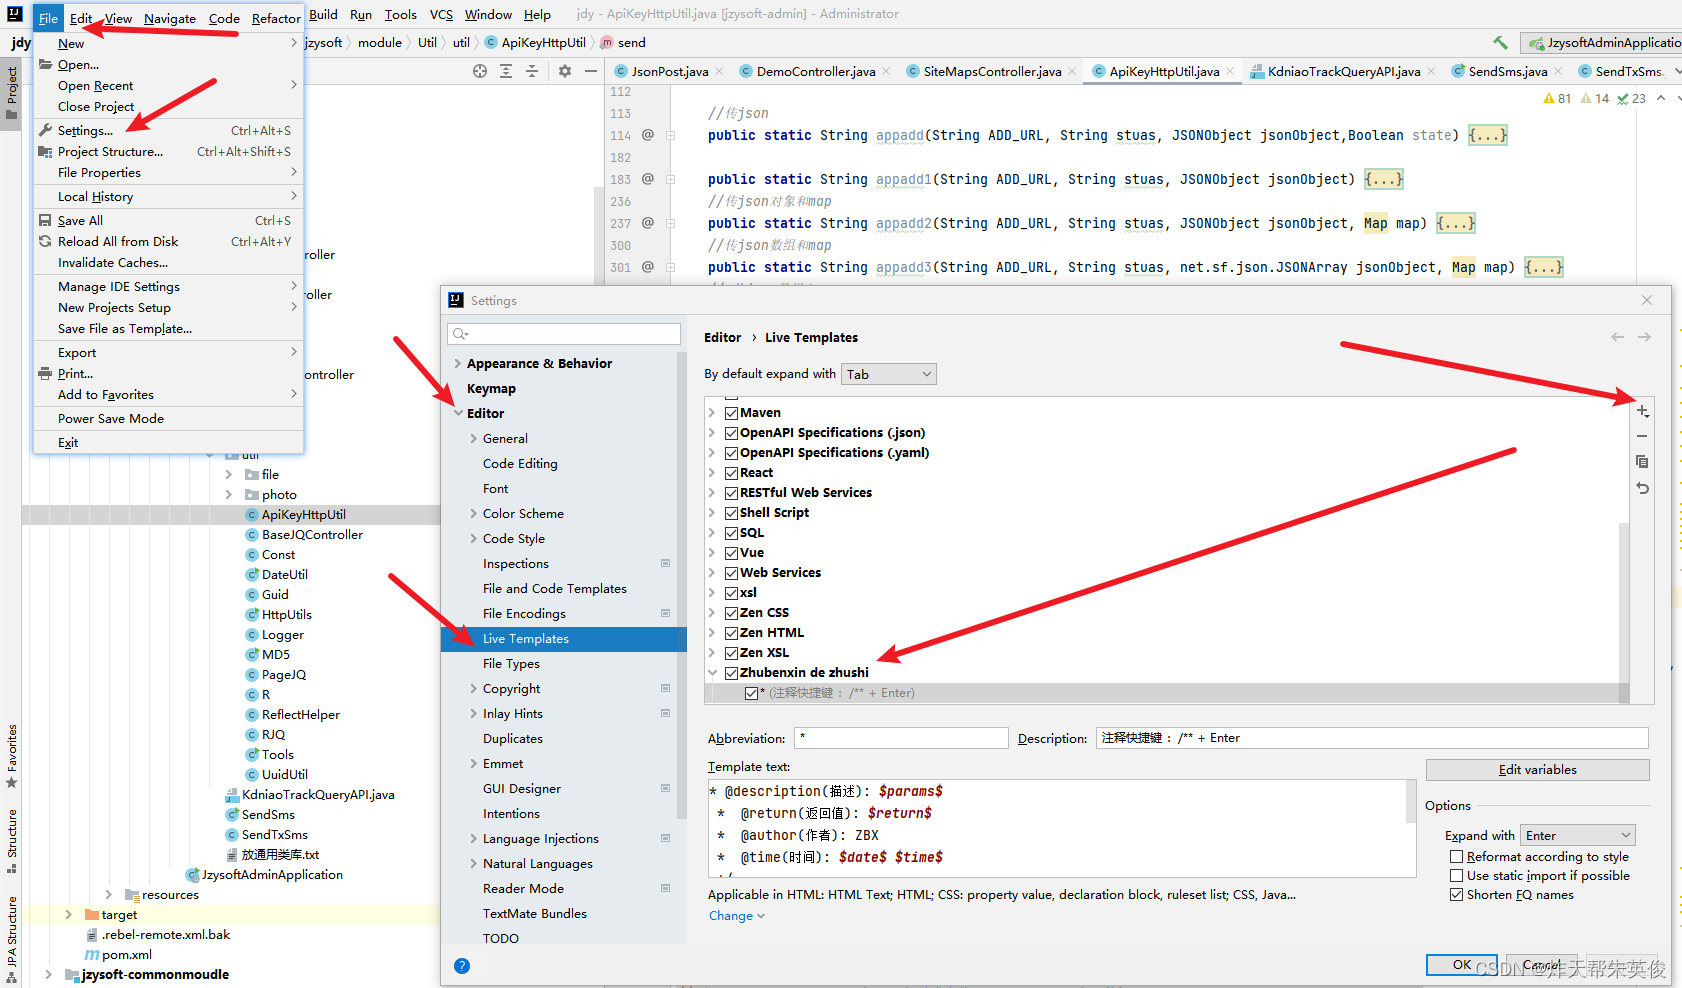Click the forward navigation arrow in Settings
The height and width of the screenshot is (988, 1682).
[x=1644, y=337]
